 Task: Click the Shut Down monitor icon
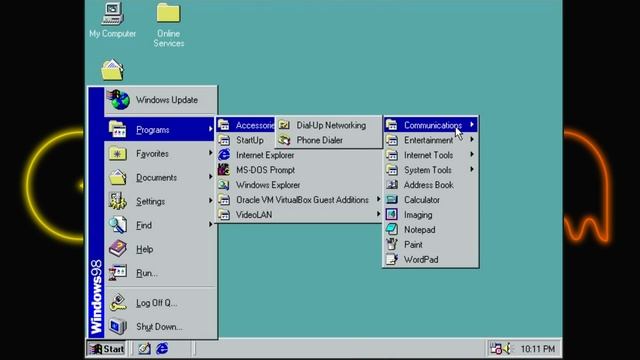click(x=118, y=326)
